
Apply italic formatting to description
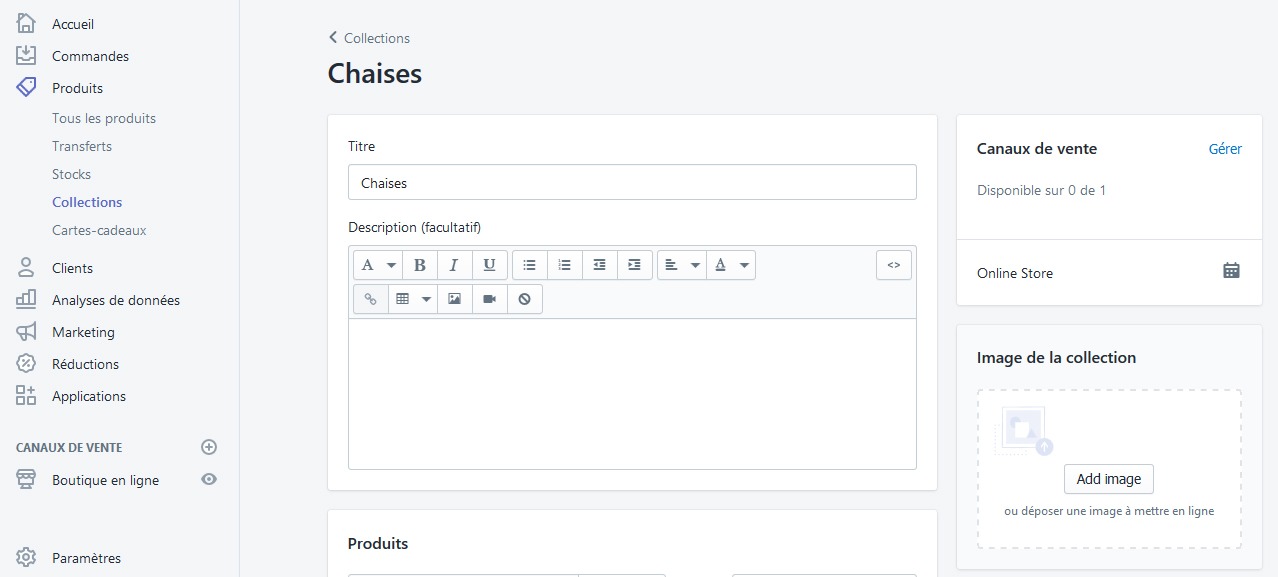pyautogui.click(x=454, y=265)
